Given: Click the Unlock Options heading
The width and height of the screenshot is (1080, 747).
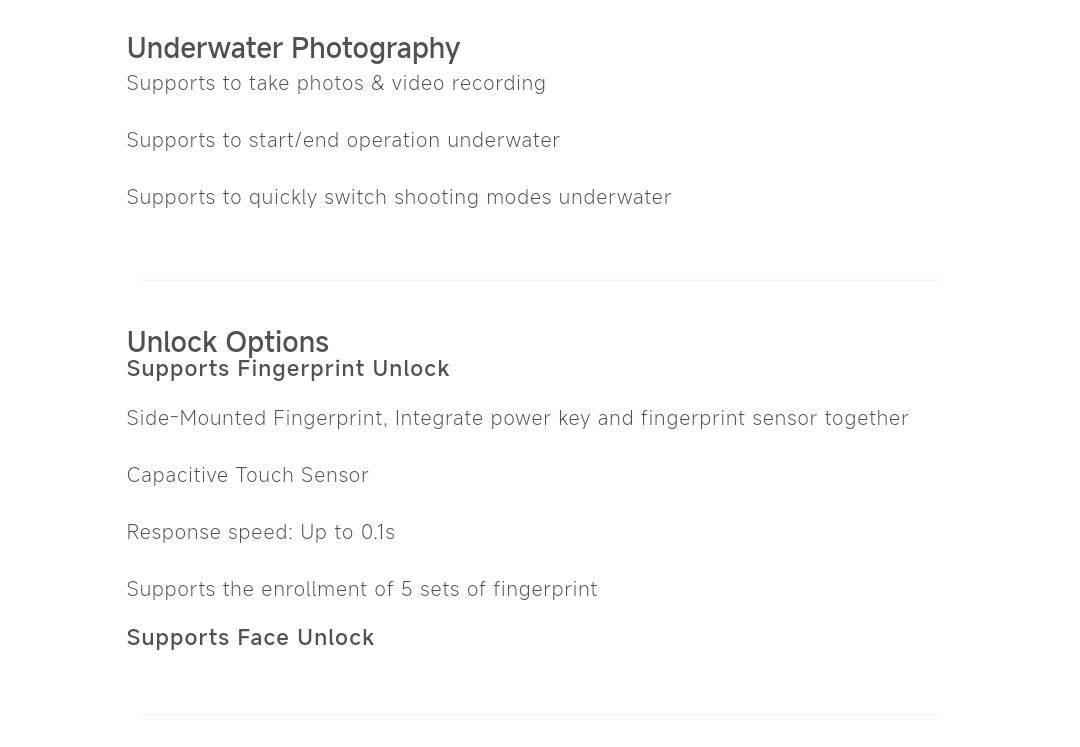Looking at the screenshot, I should pyautogui.click(x=228, y=342).
